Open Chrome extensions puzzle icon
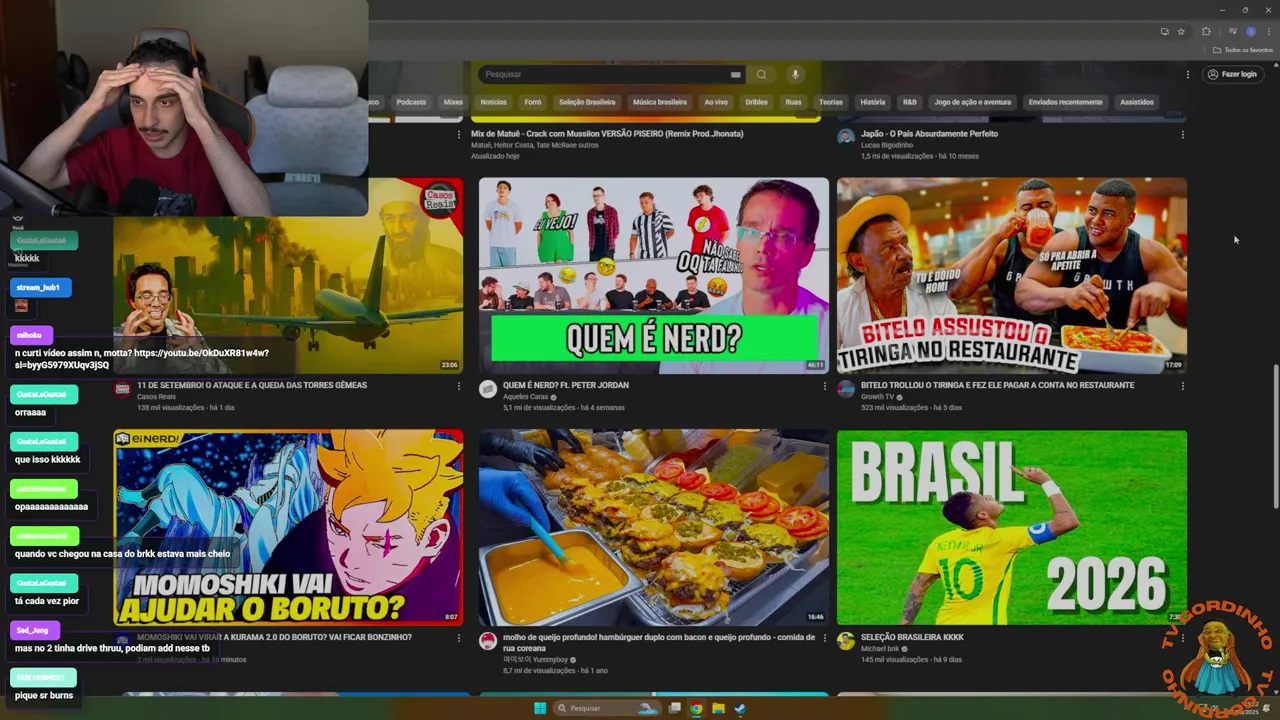 pyautogui.click(x=1206, y=31)
